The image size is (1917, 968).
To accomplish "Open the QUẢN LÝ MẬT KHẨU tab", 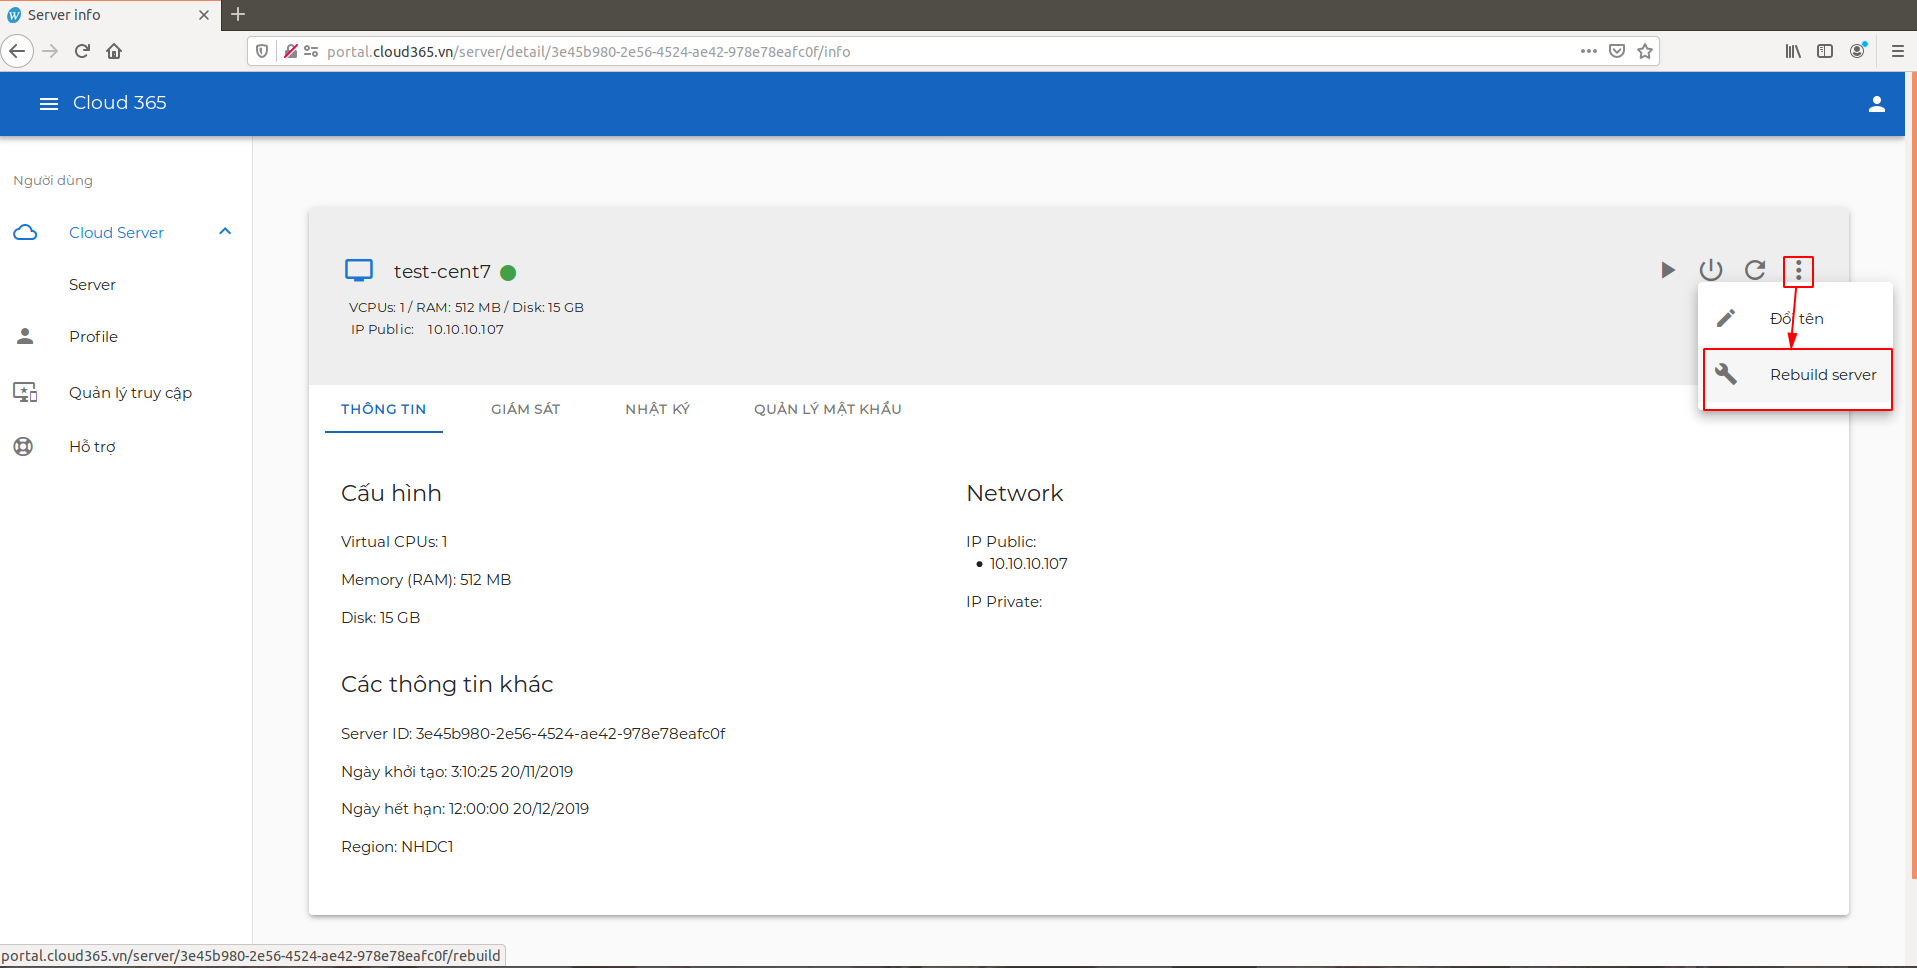I will pyautogui.click(x=828, y=409).
